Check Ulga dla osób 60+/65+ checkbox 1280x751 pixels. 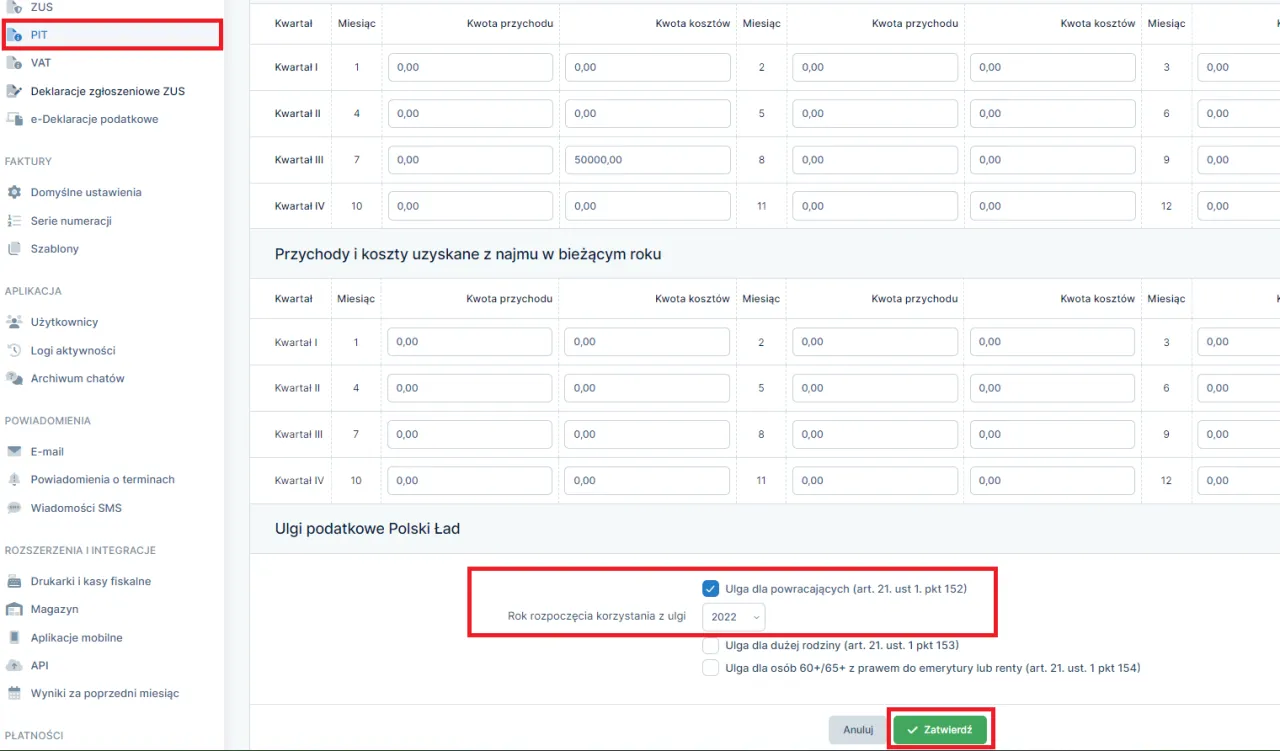click(711, 668)
